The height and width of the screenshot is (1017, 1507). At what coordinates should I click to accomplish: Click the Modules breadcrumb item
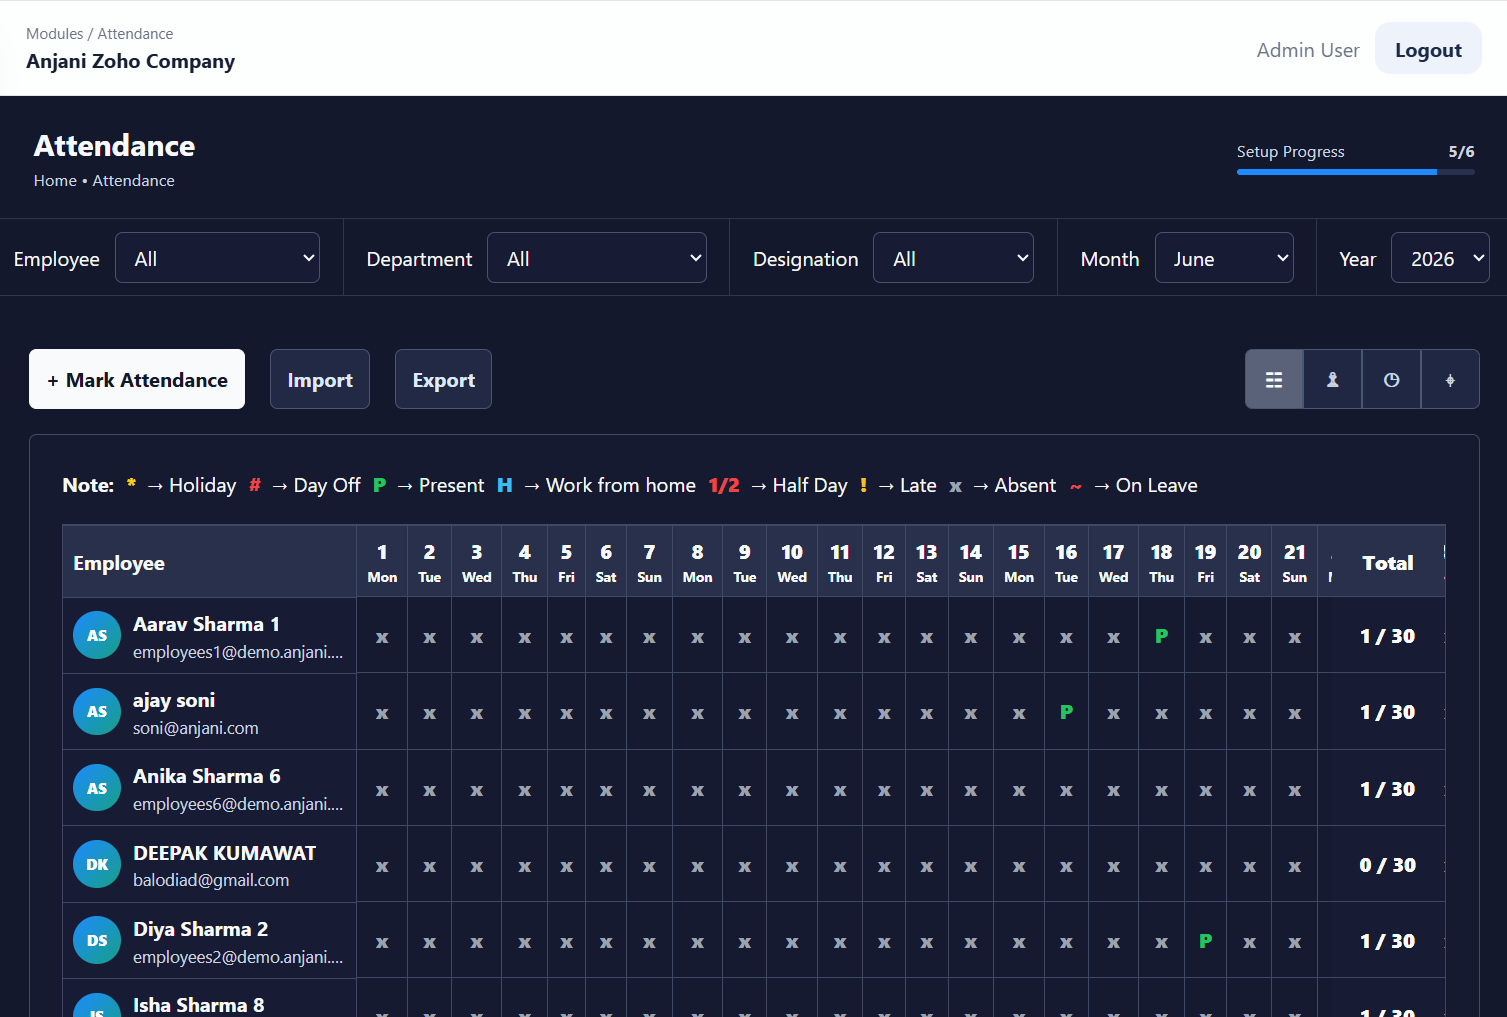55,34
